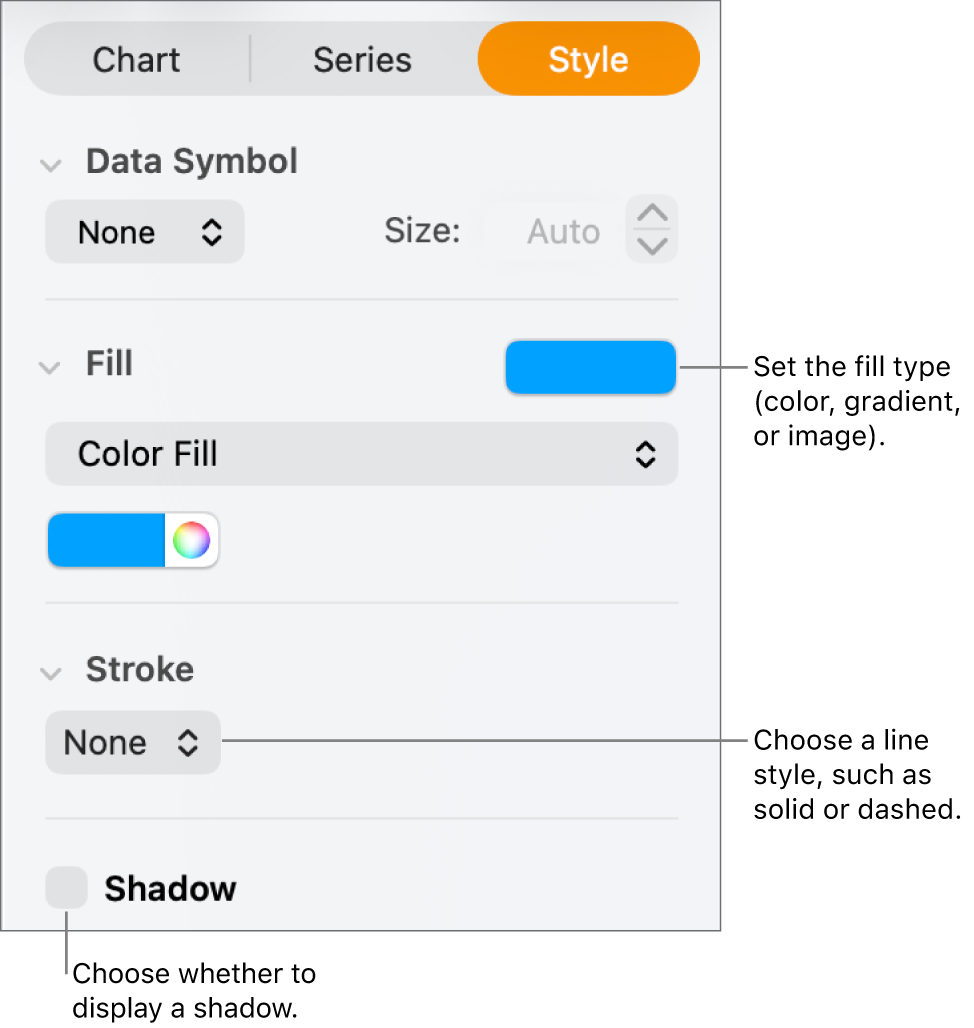This screenshot has height=1028, width=974.
Task: Select the Style tab
Action: click(588, 59)
